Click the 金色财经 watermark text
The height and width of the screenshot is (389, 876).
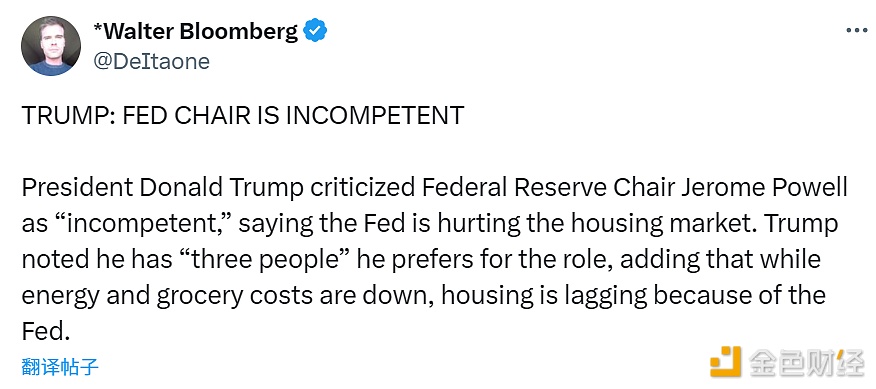tap(806, 363)
